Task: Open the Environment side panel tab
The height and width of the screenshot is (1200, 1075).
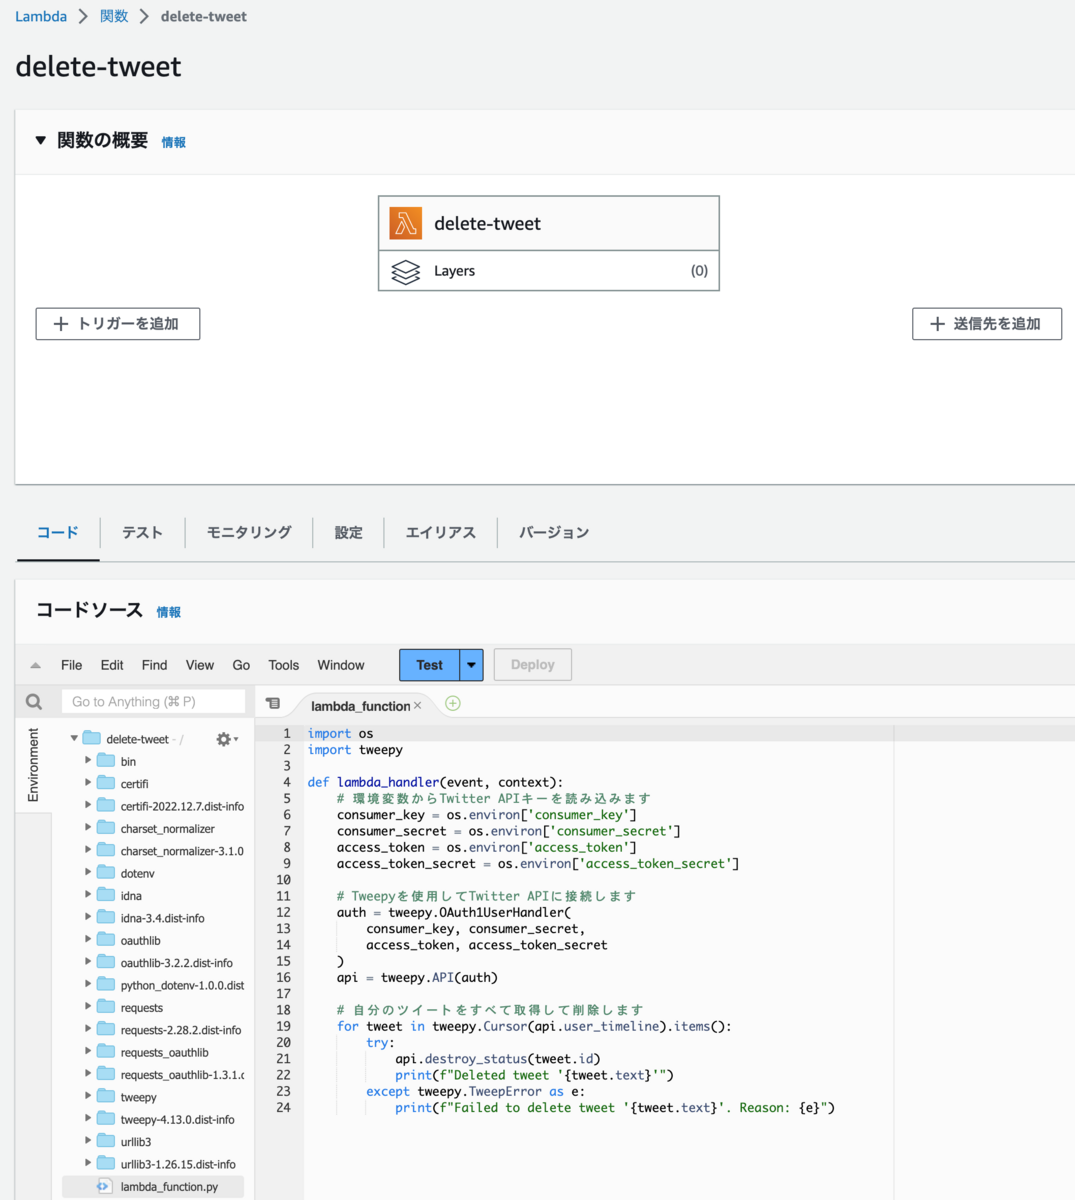Action: [x=33, y=765]
